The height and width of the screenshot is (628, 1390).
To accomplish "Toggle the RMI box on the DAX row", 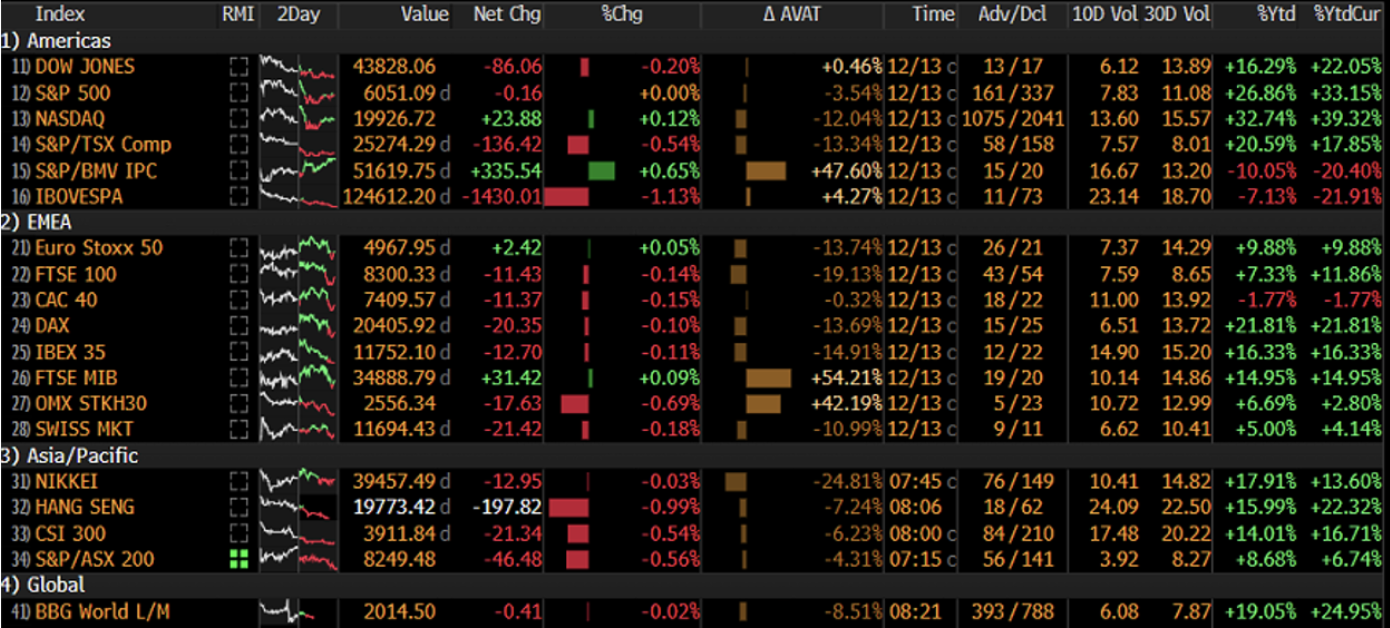I will pyautogui.click(x=237, y=326).
